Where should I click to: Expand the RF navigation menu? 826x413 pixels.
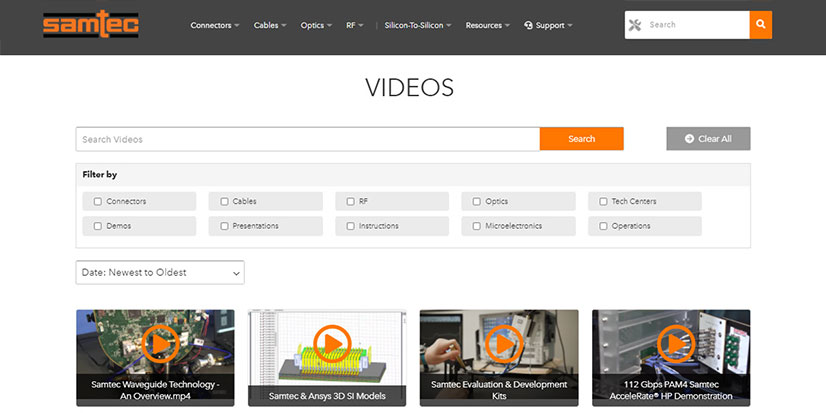coord(355,25)
